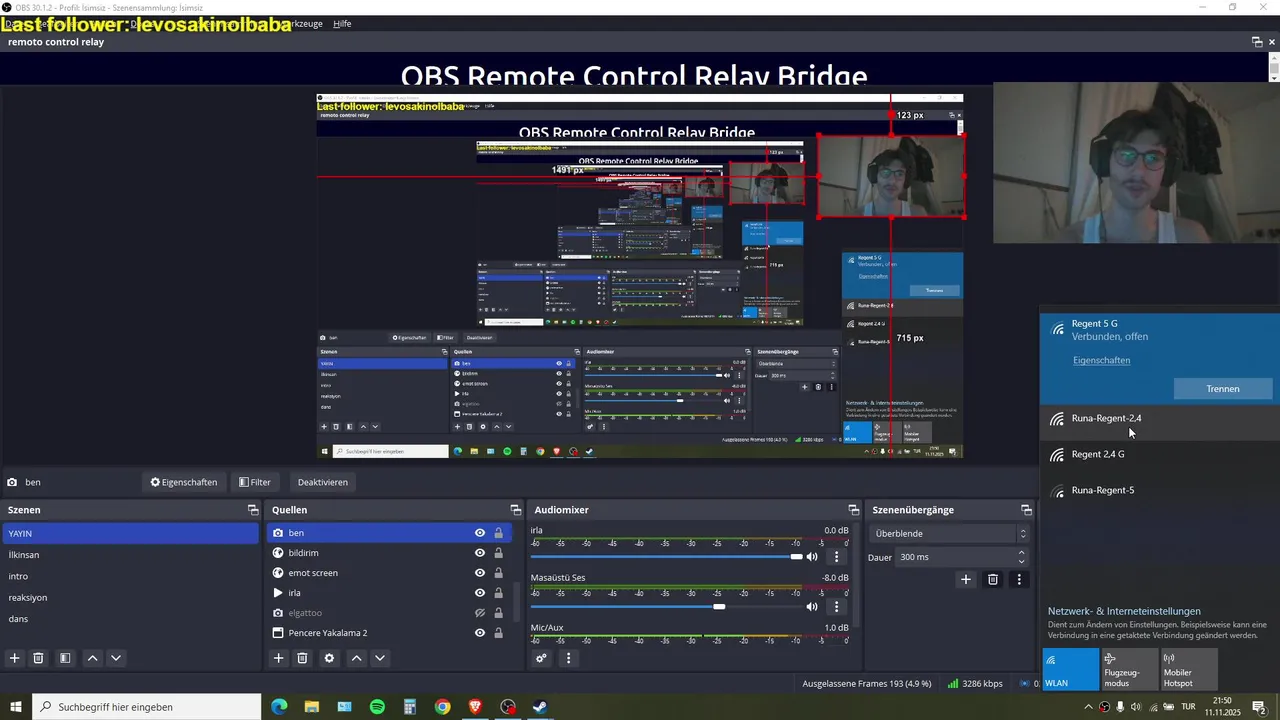This screenshot has width=1280, height=720.
Task: Hide the ben source with its eye icon
Action: pos(480,533)
